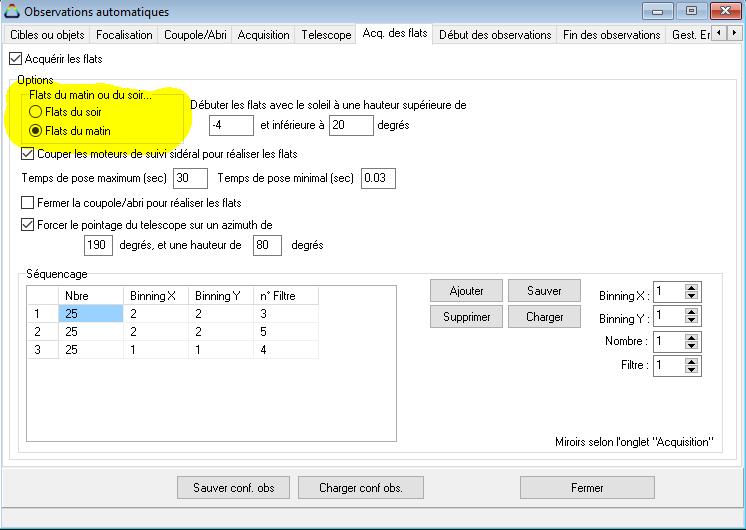Enable Fermer la coupole/abri checkbox
746x530 pixels.
[x=28, y=203]
